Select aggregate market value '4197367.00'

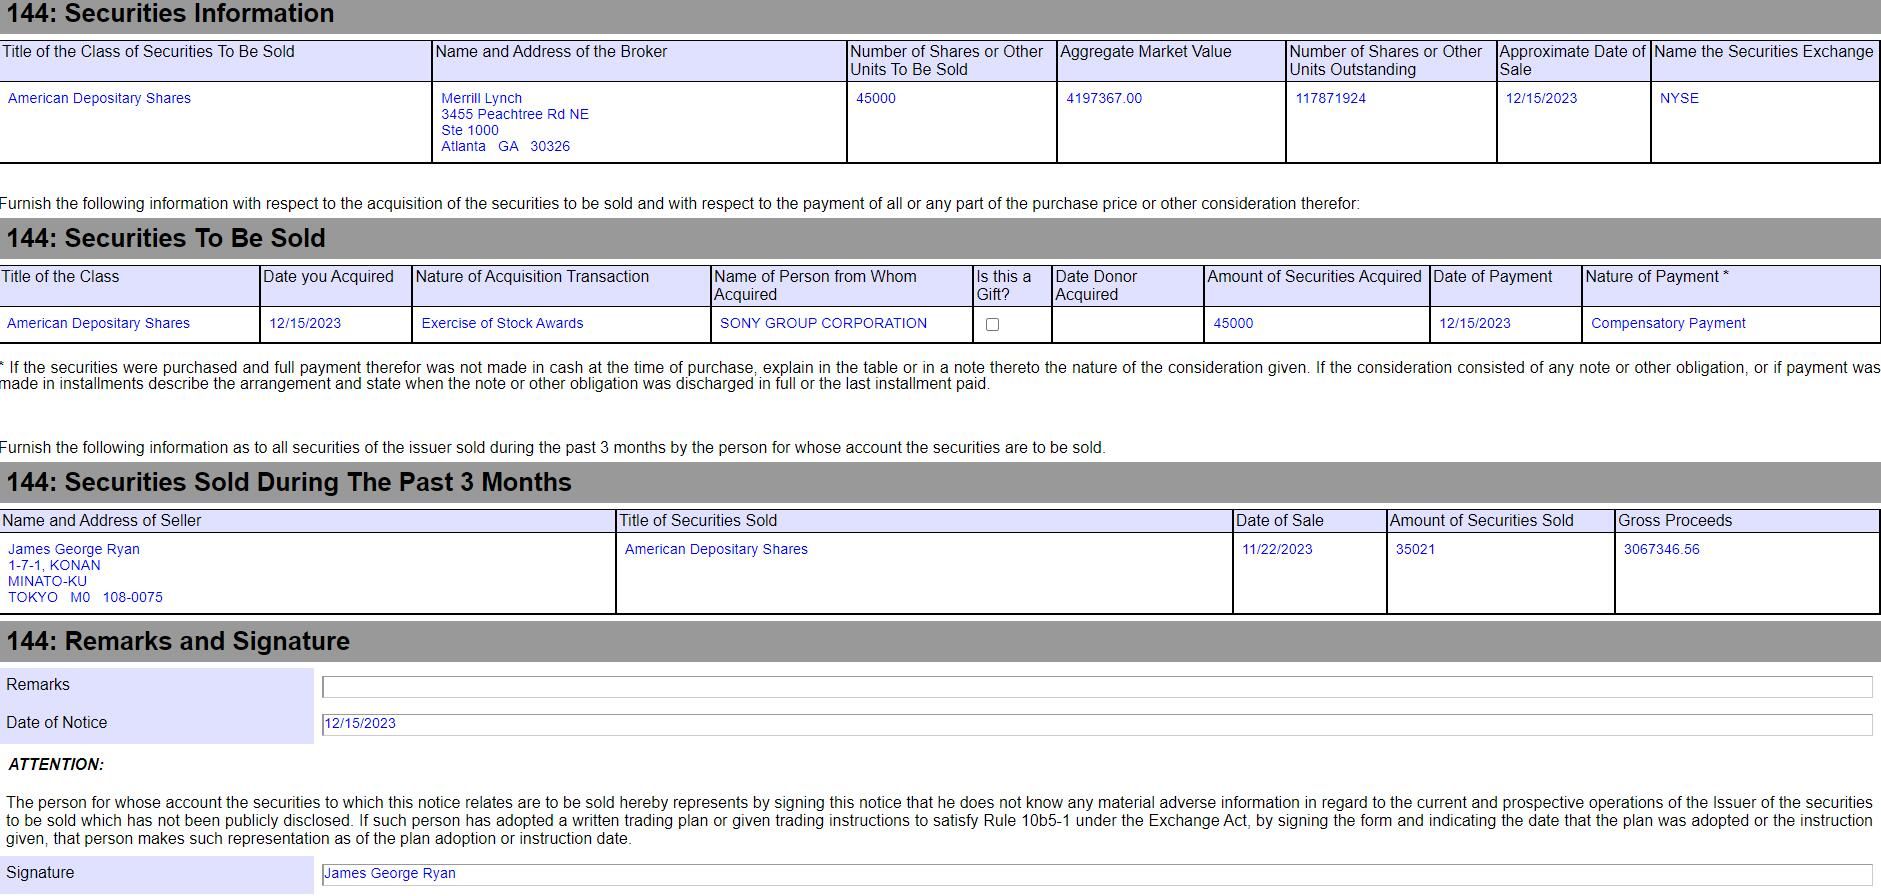(x=1104, y=98)
